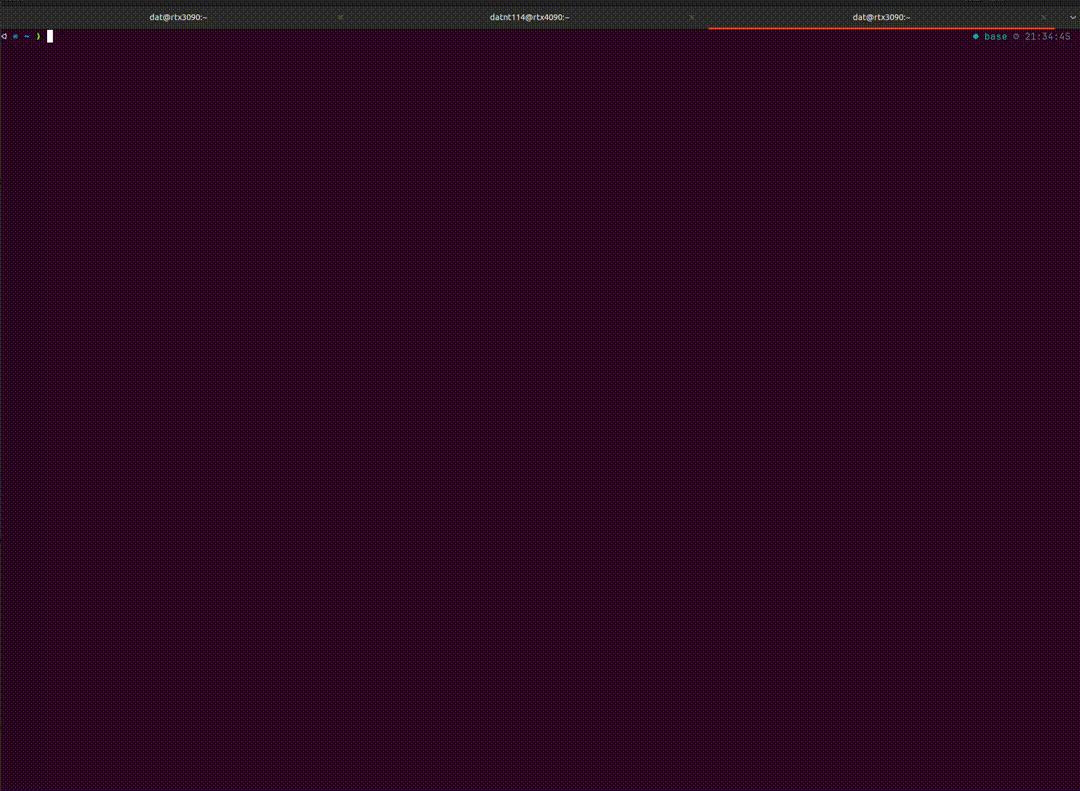This screenshot has width=1080, height=791.
Task: Click the block cursor in the terminal
Action: pos(49,36)
